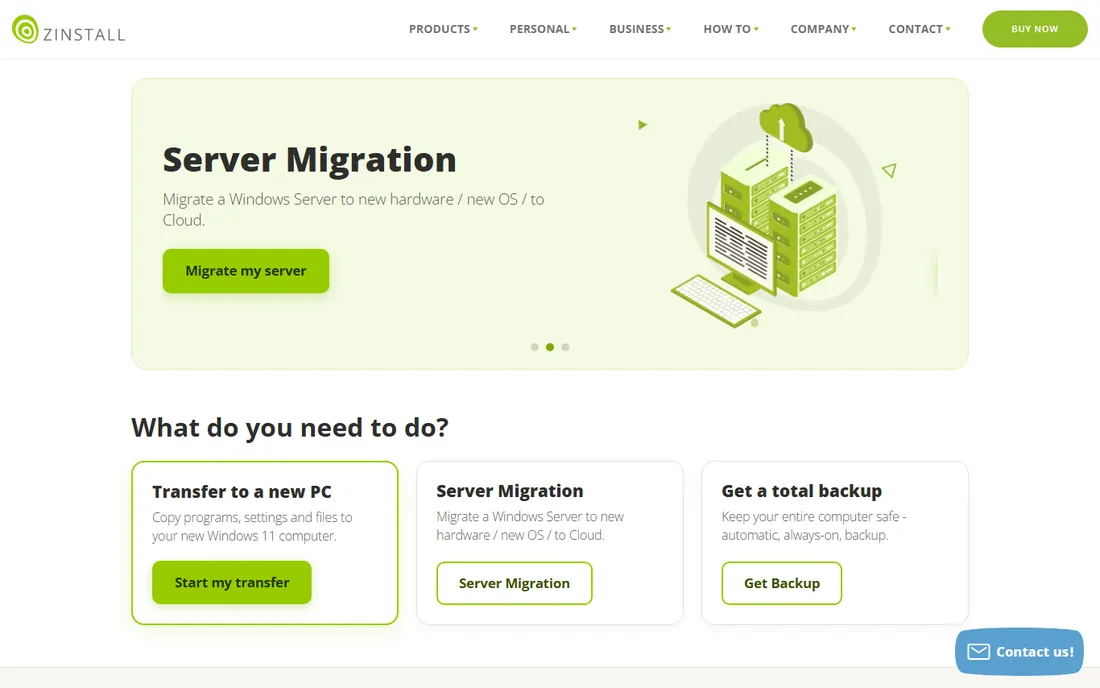Click the Server Migration banner heading

(309, 160)
